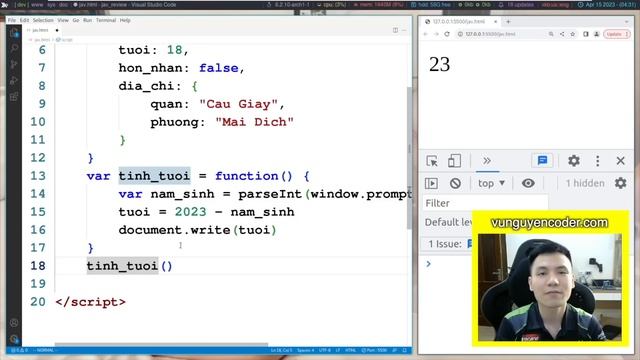Open Edit menu in VS Code
Viewport: 640px width, 360px height.
[x=24, y=20]
